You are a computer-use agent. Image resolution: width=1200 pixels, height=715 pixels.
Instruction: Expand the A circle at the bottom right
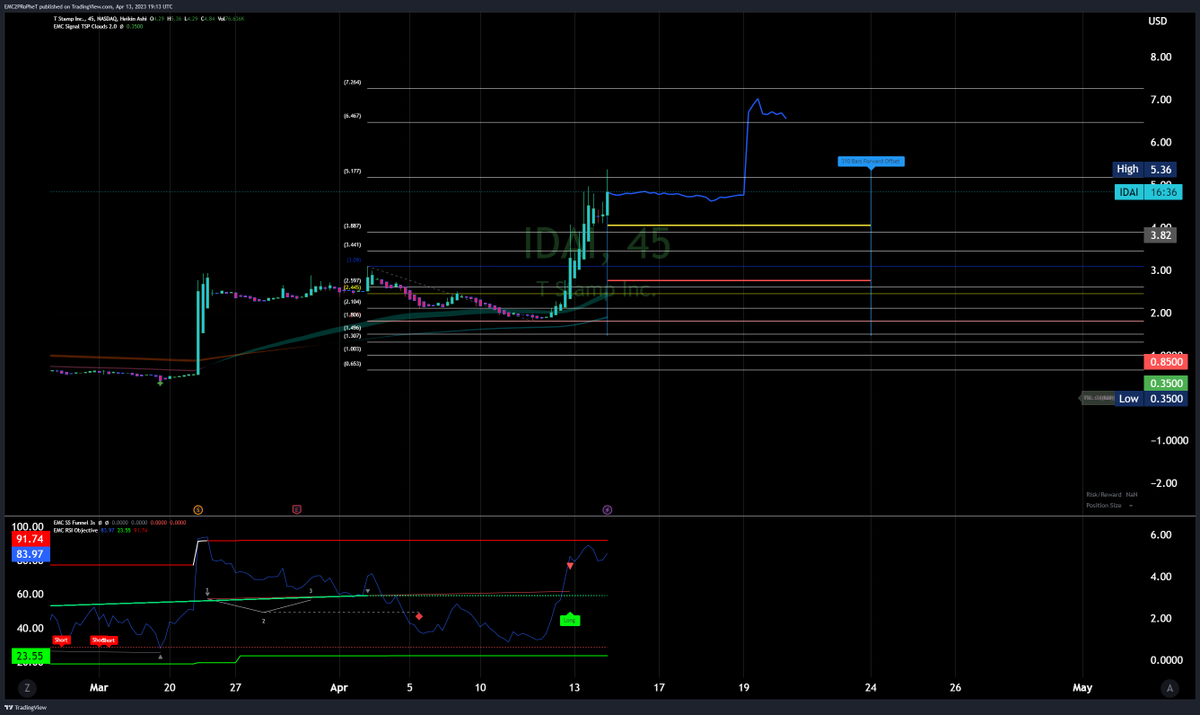coord(1170,688)
